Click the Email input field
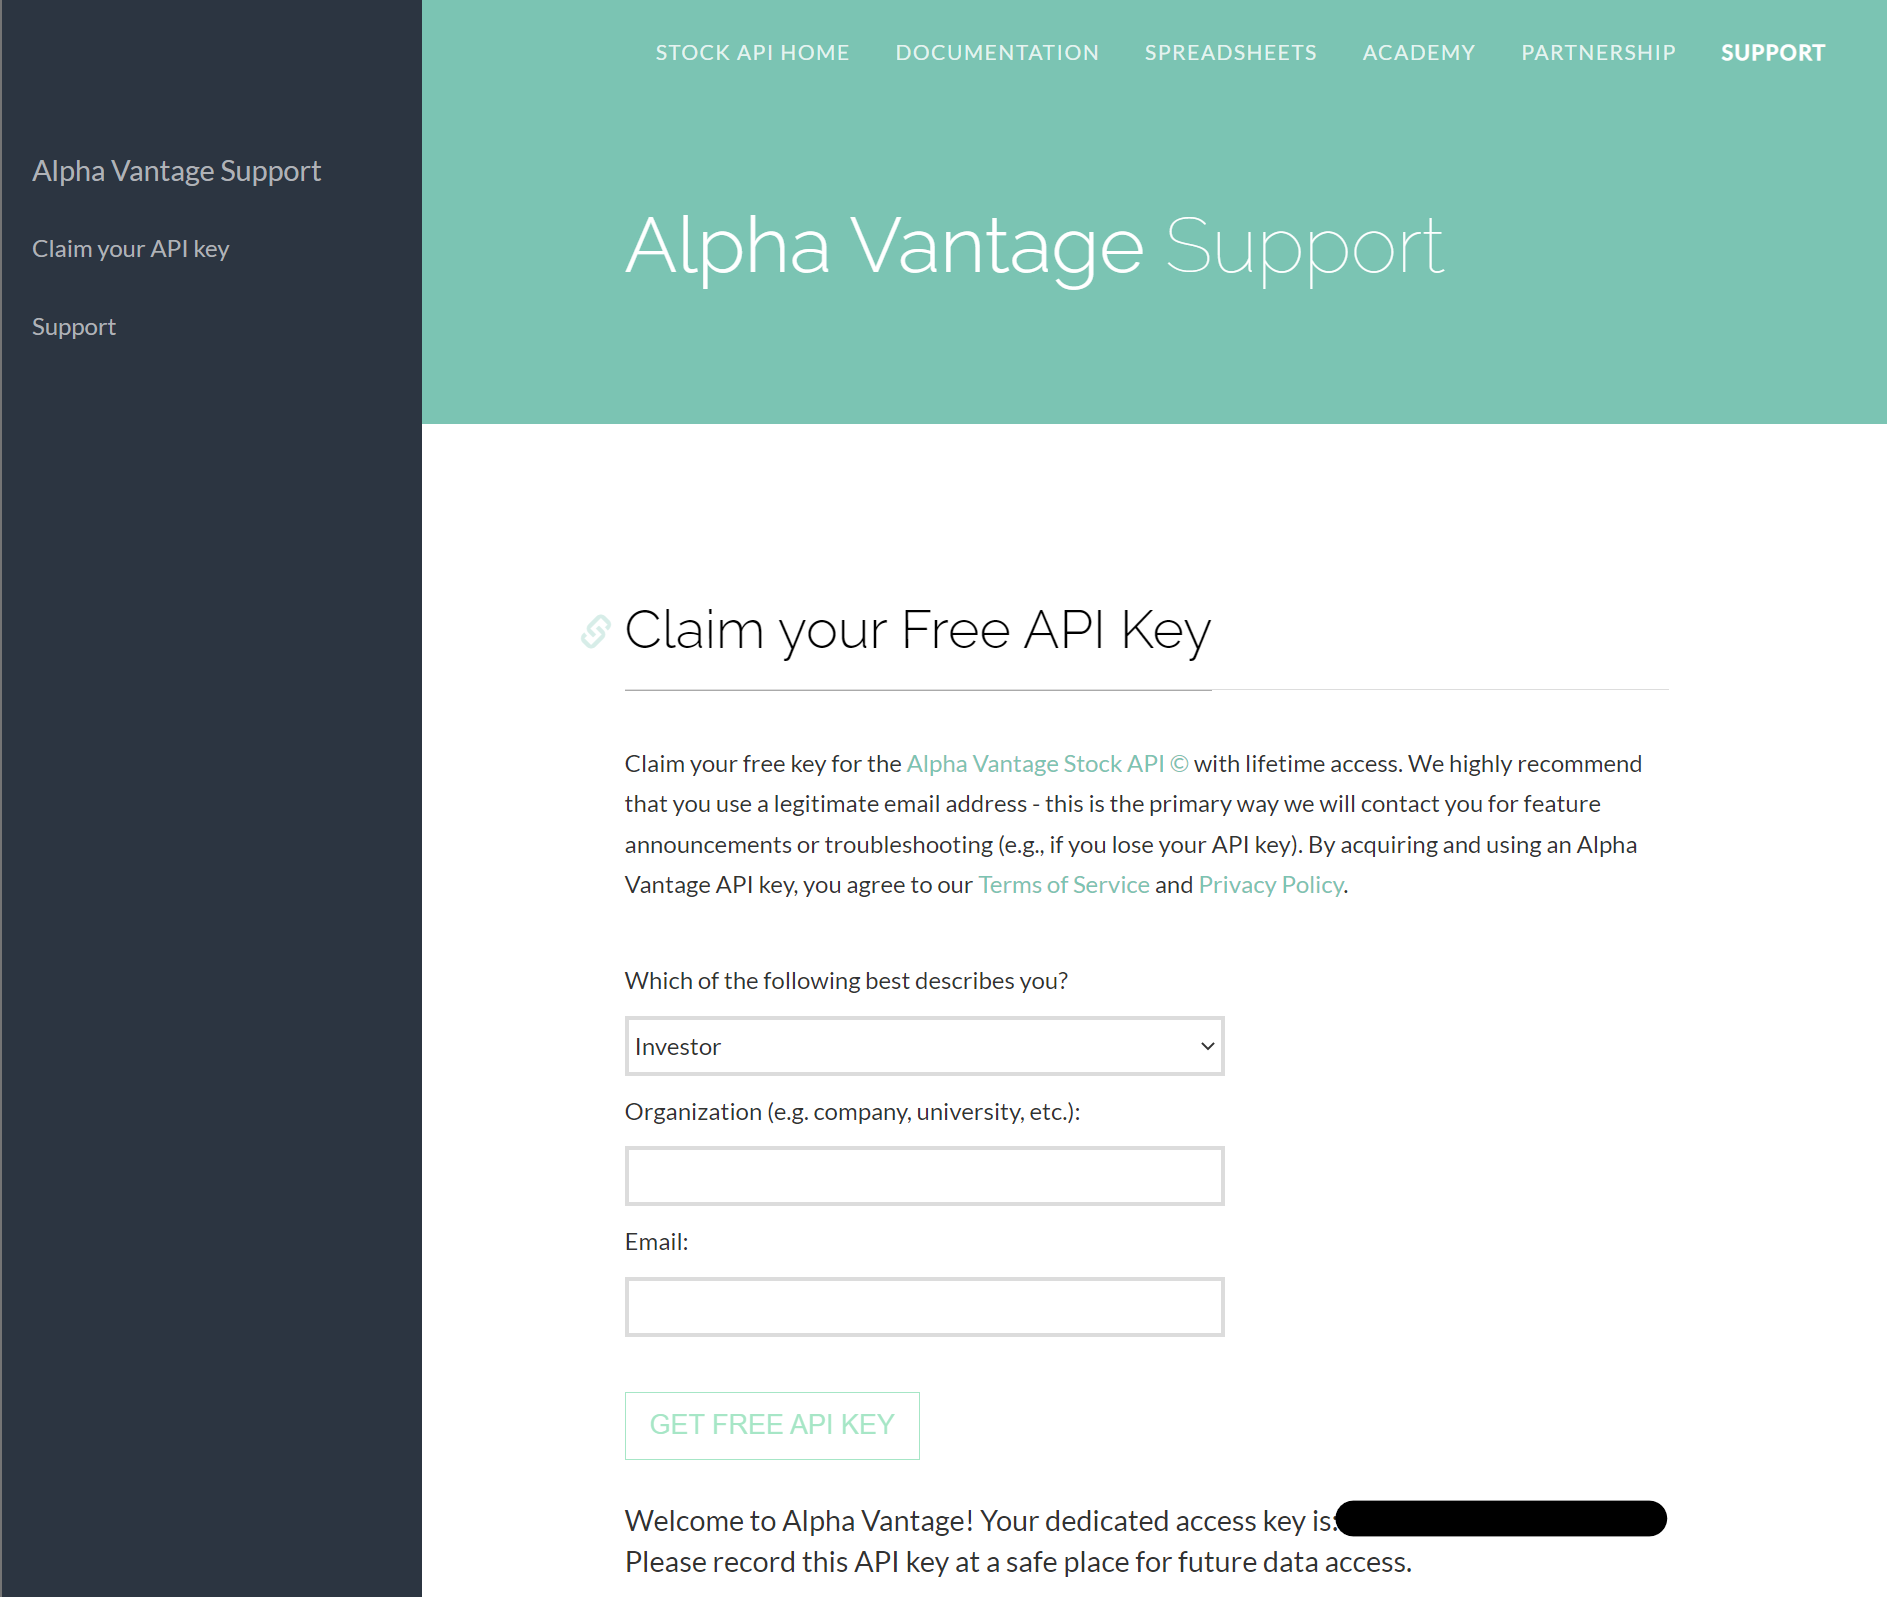The width and height of the screenshot is (1887, 1597). (x=923, y=1306)
